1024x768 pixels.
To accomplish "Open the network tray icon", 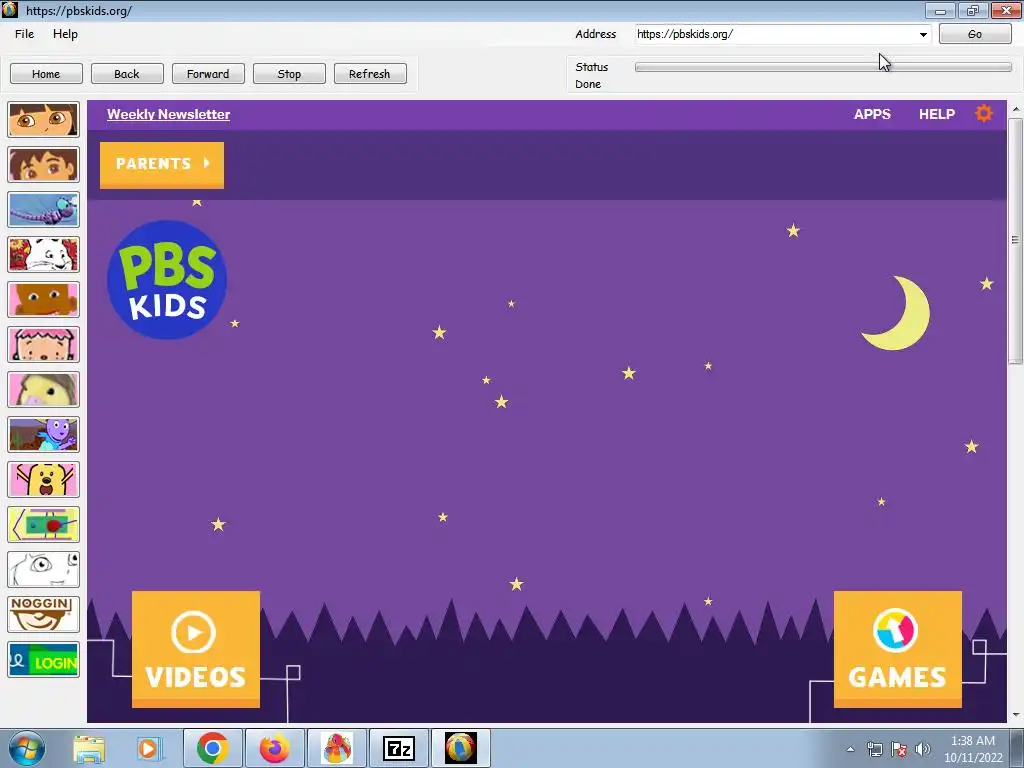I will click(874, 749).
